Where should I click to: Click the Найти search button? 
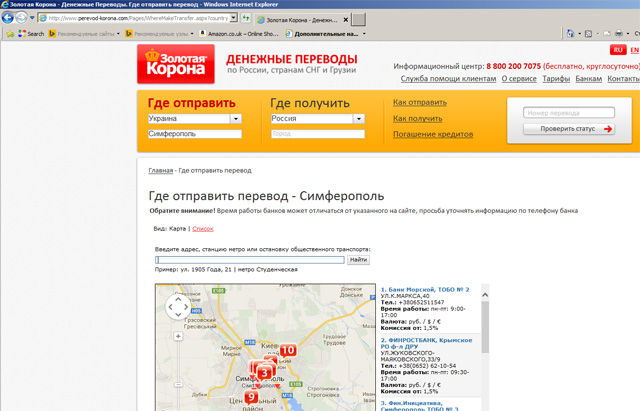[358, 260]
